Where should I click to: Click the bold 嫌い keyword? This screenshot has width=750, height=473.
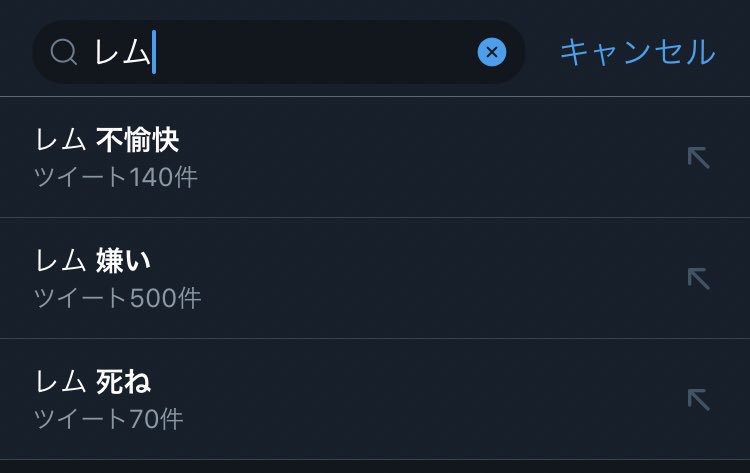(124, 262)
